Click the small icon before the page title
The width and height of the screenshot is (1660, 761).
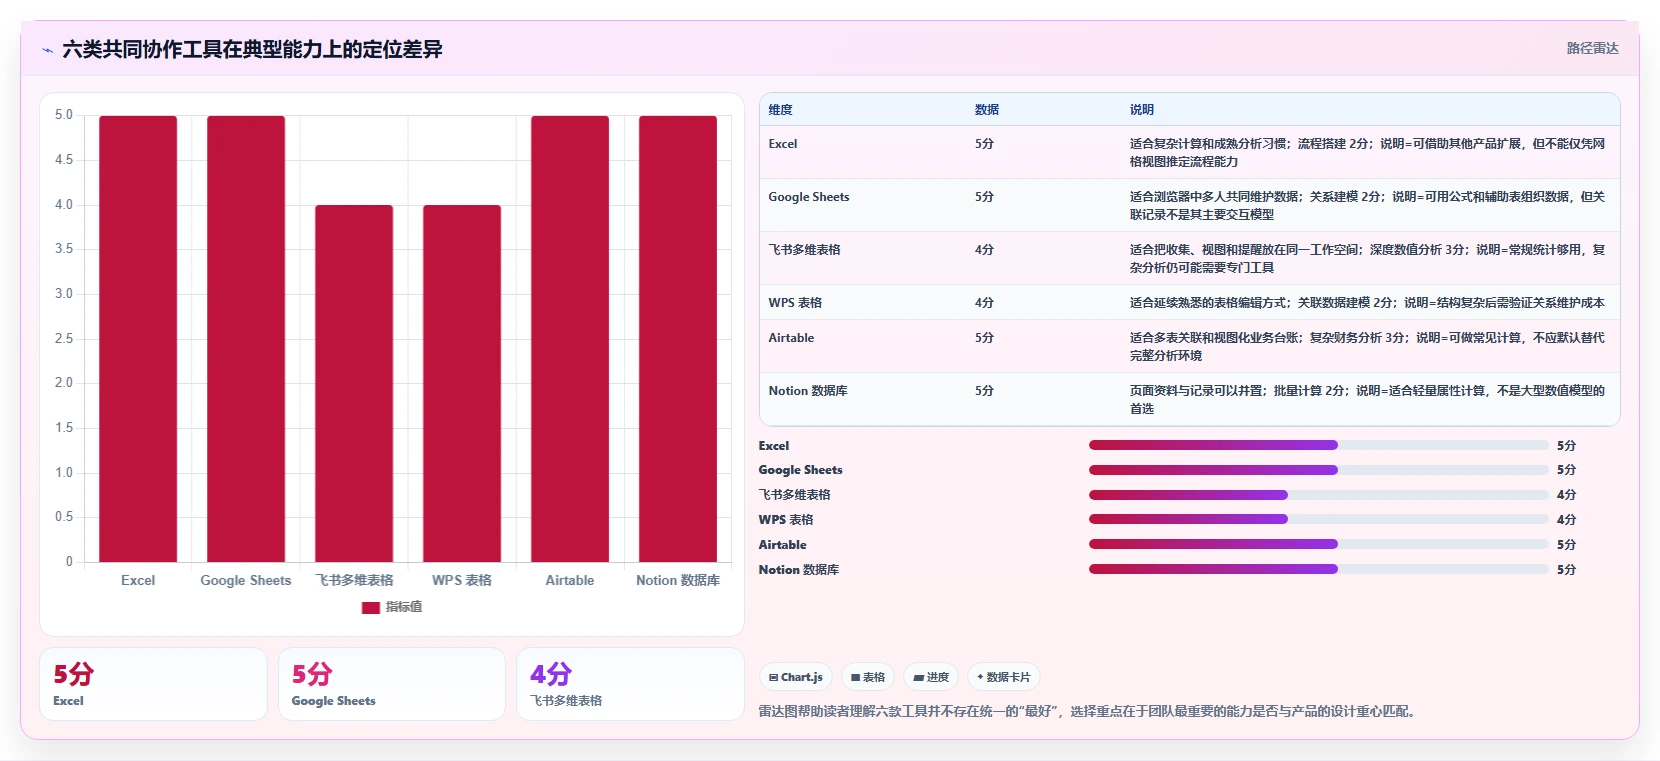pyautogui.click(x=48, y=50)
